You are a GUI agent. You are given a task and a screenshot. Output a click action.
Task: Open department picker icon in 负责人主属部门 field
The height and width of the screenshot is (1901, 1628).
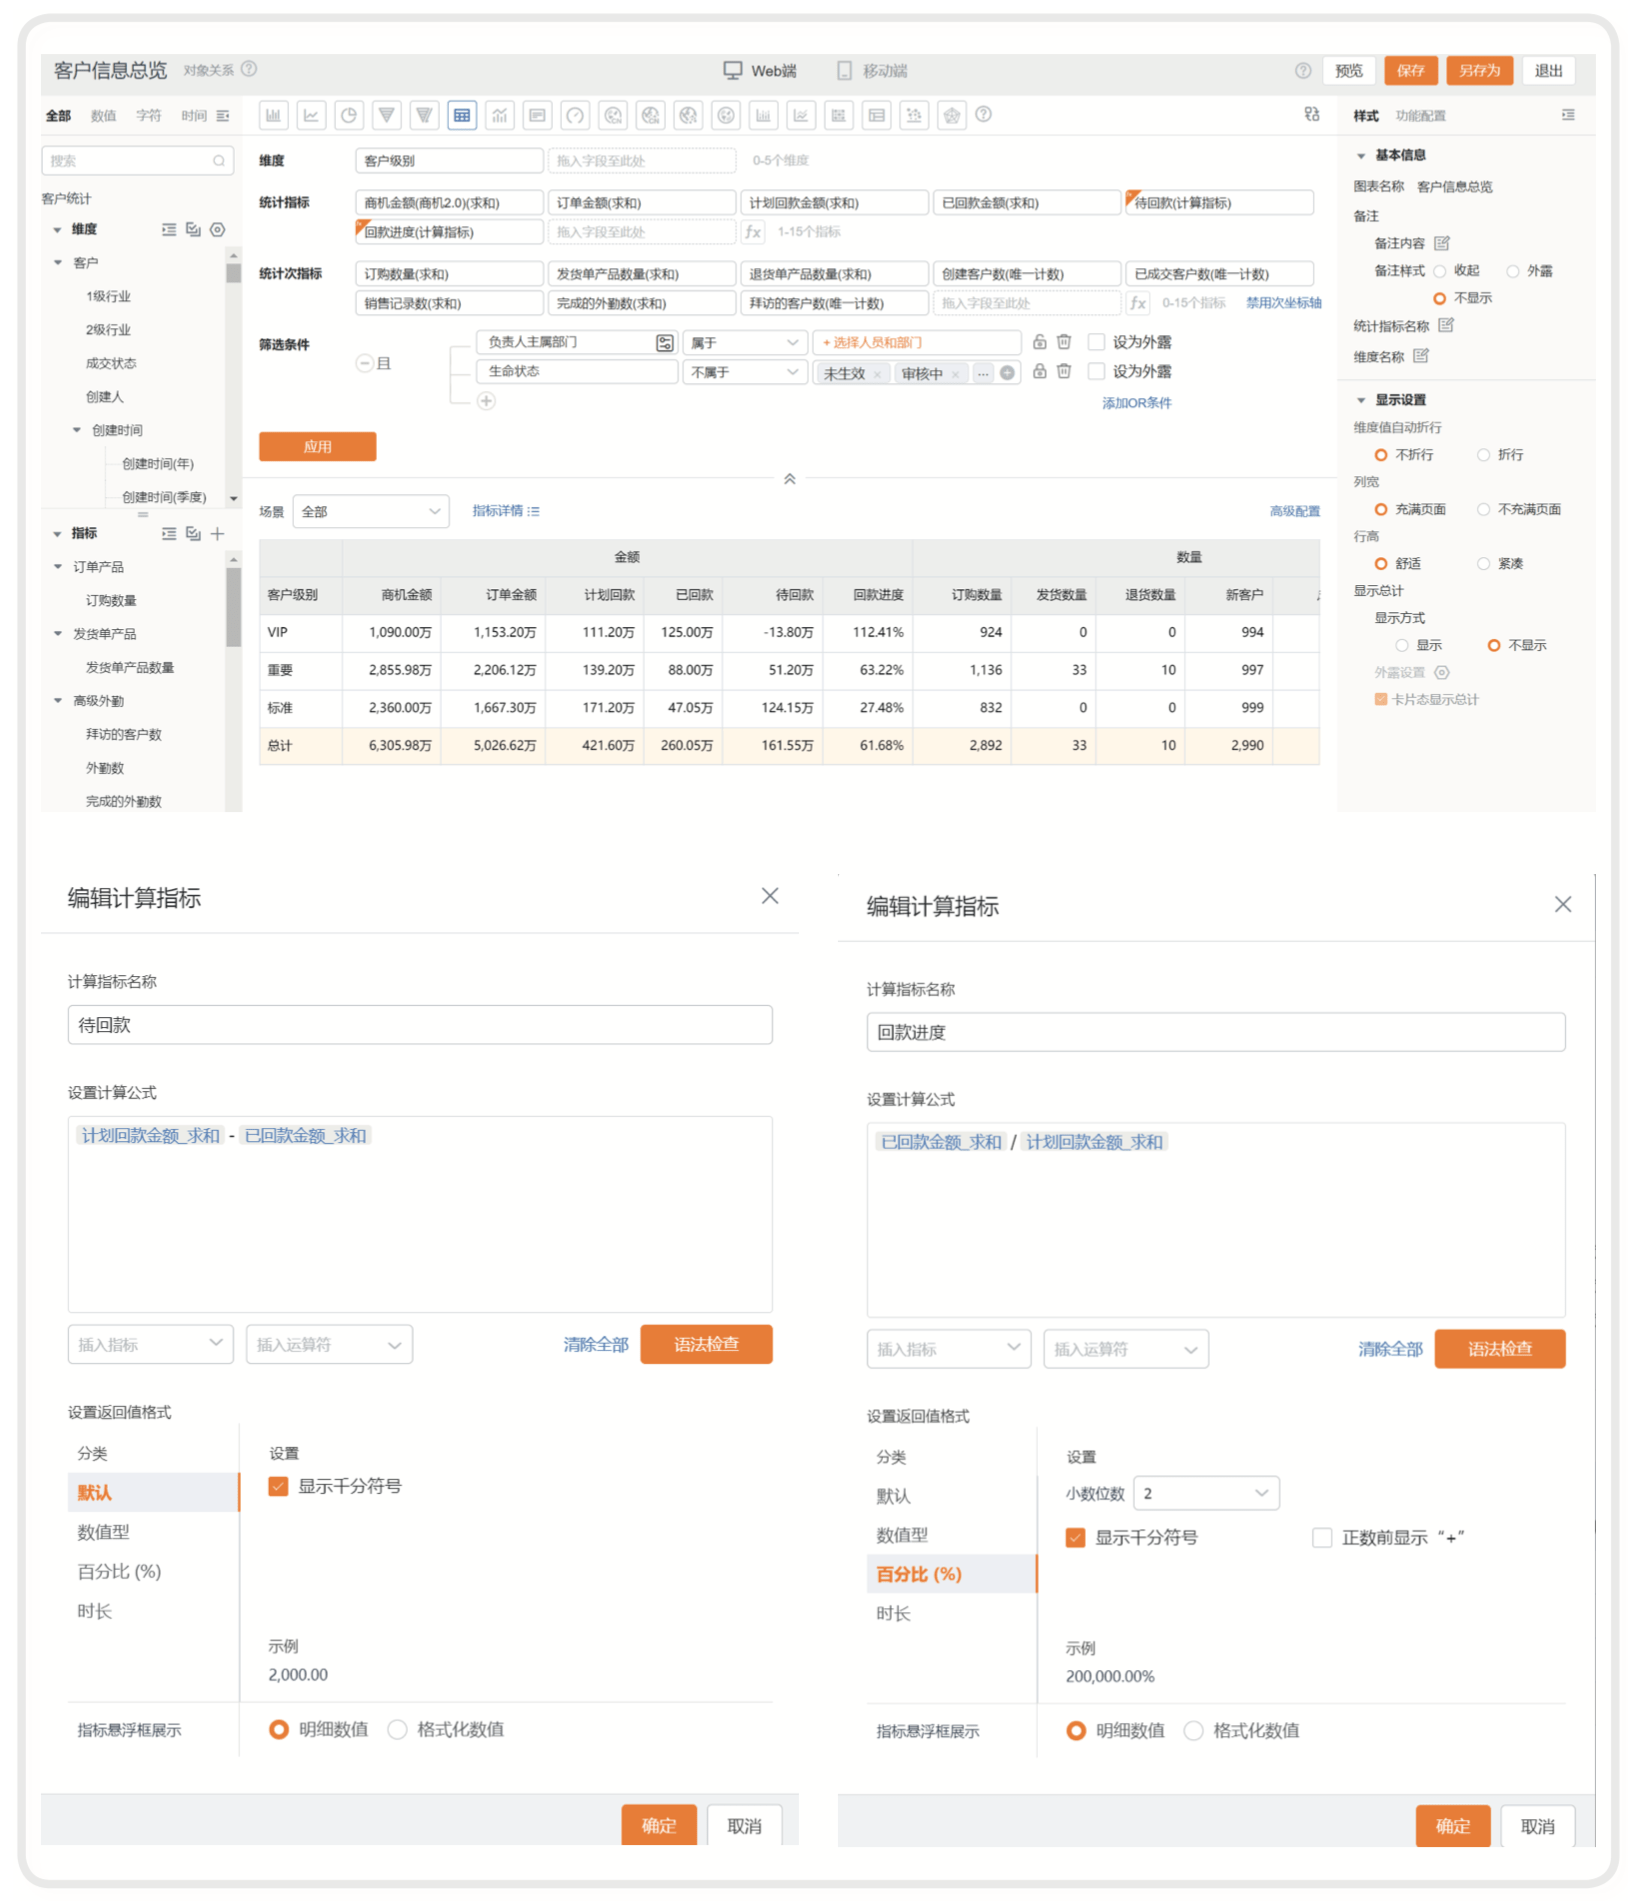click(665, 343)
